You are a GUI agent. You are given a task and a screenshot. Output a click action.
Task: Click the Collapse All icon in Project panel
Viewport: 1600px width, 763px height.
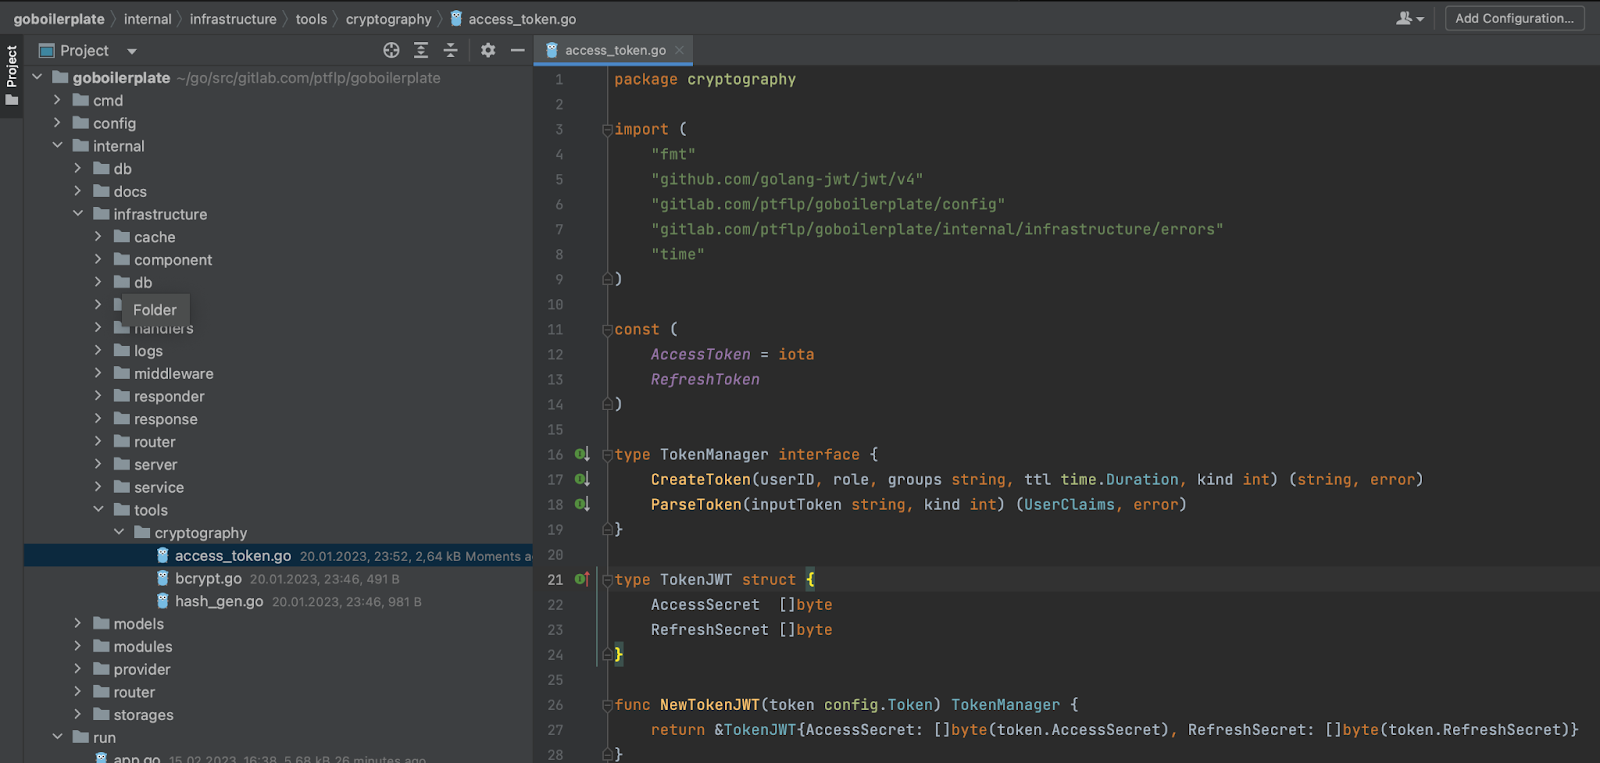(x=450, y=50)
